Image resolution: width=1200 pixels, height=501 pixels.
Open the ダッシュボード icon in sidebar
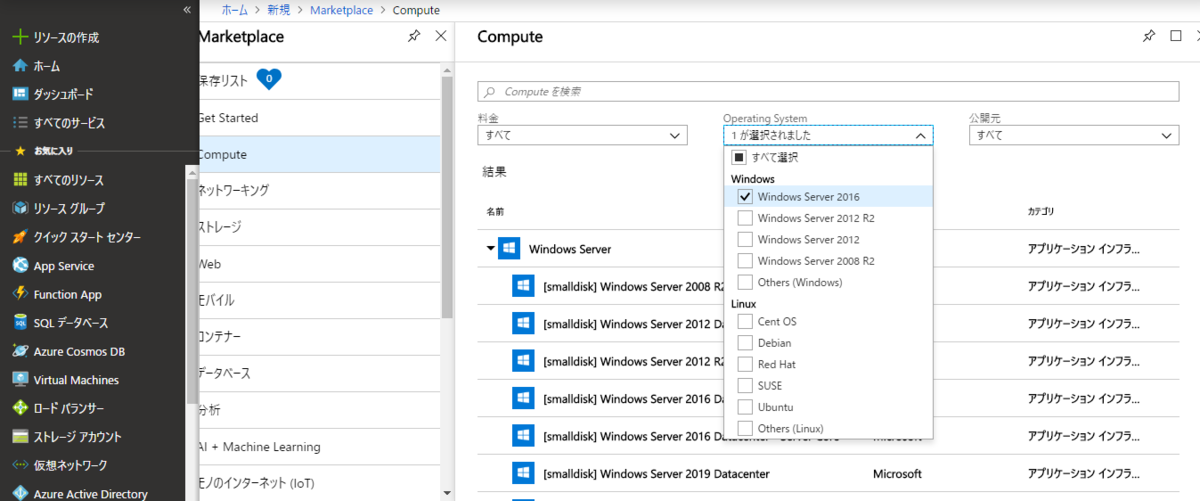(19, 94)
